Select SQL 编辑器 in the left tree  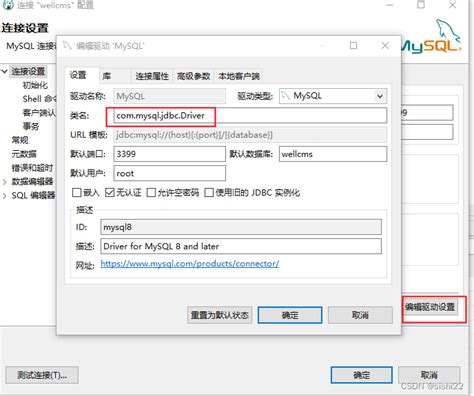(33, 195)
